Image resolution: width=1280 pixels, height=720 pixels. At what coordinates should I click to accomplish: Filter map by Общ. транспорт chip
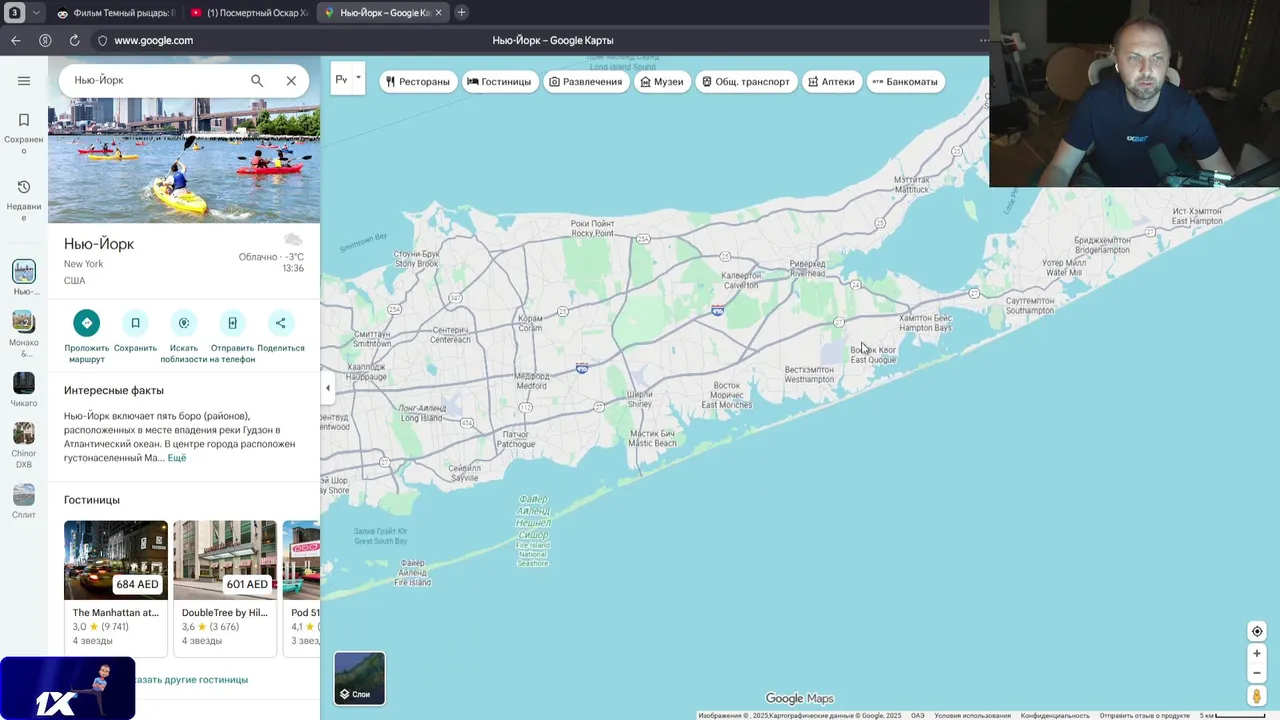745,82
